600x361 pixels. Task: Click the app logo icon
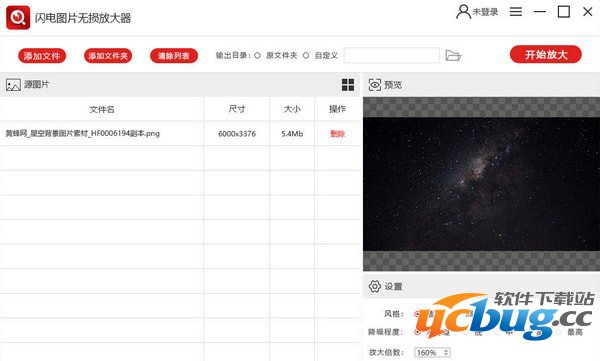click(x=18, y=17)
